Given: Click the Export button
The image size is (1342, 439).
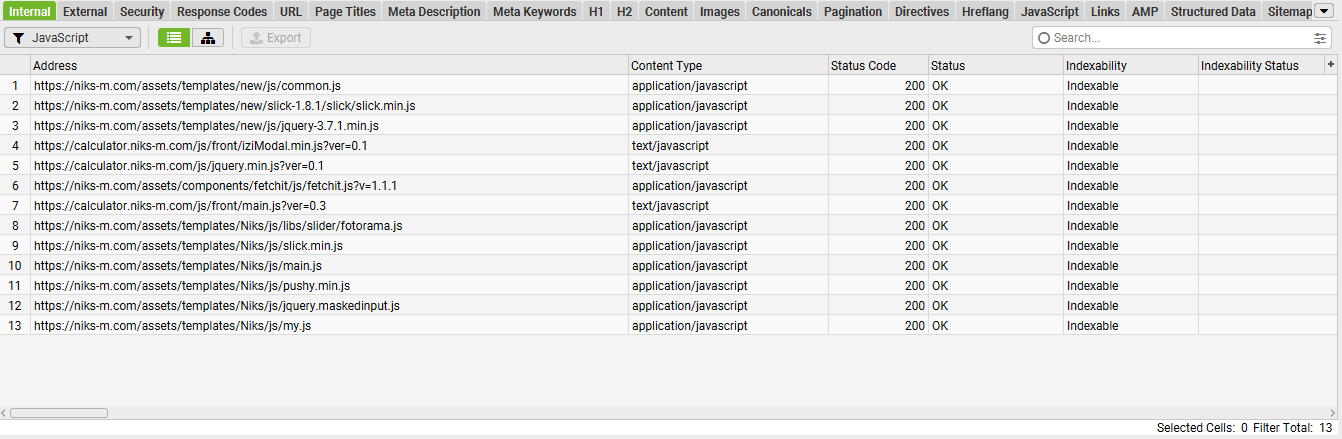Looking at the screenshot, I should pyautogui.click(x=276, y=38).
